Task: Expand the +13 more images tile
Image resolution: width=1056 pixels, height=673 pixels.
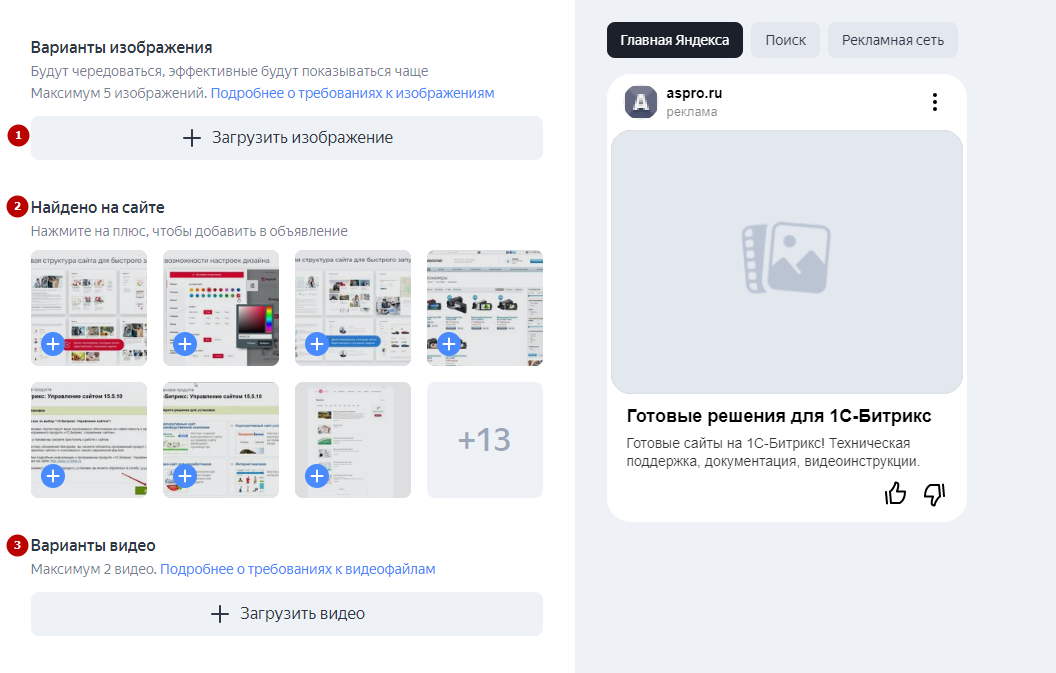Action: 484,440
